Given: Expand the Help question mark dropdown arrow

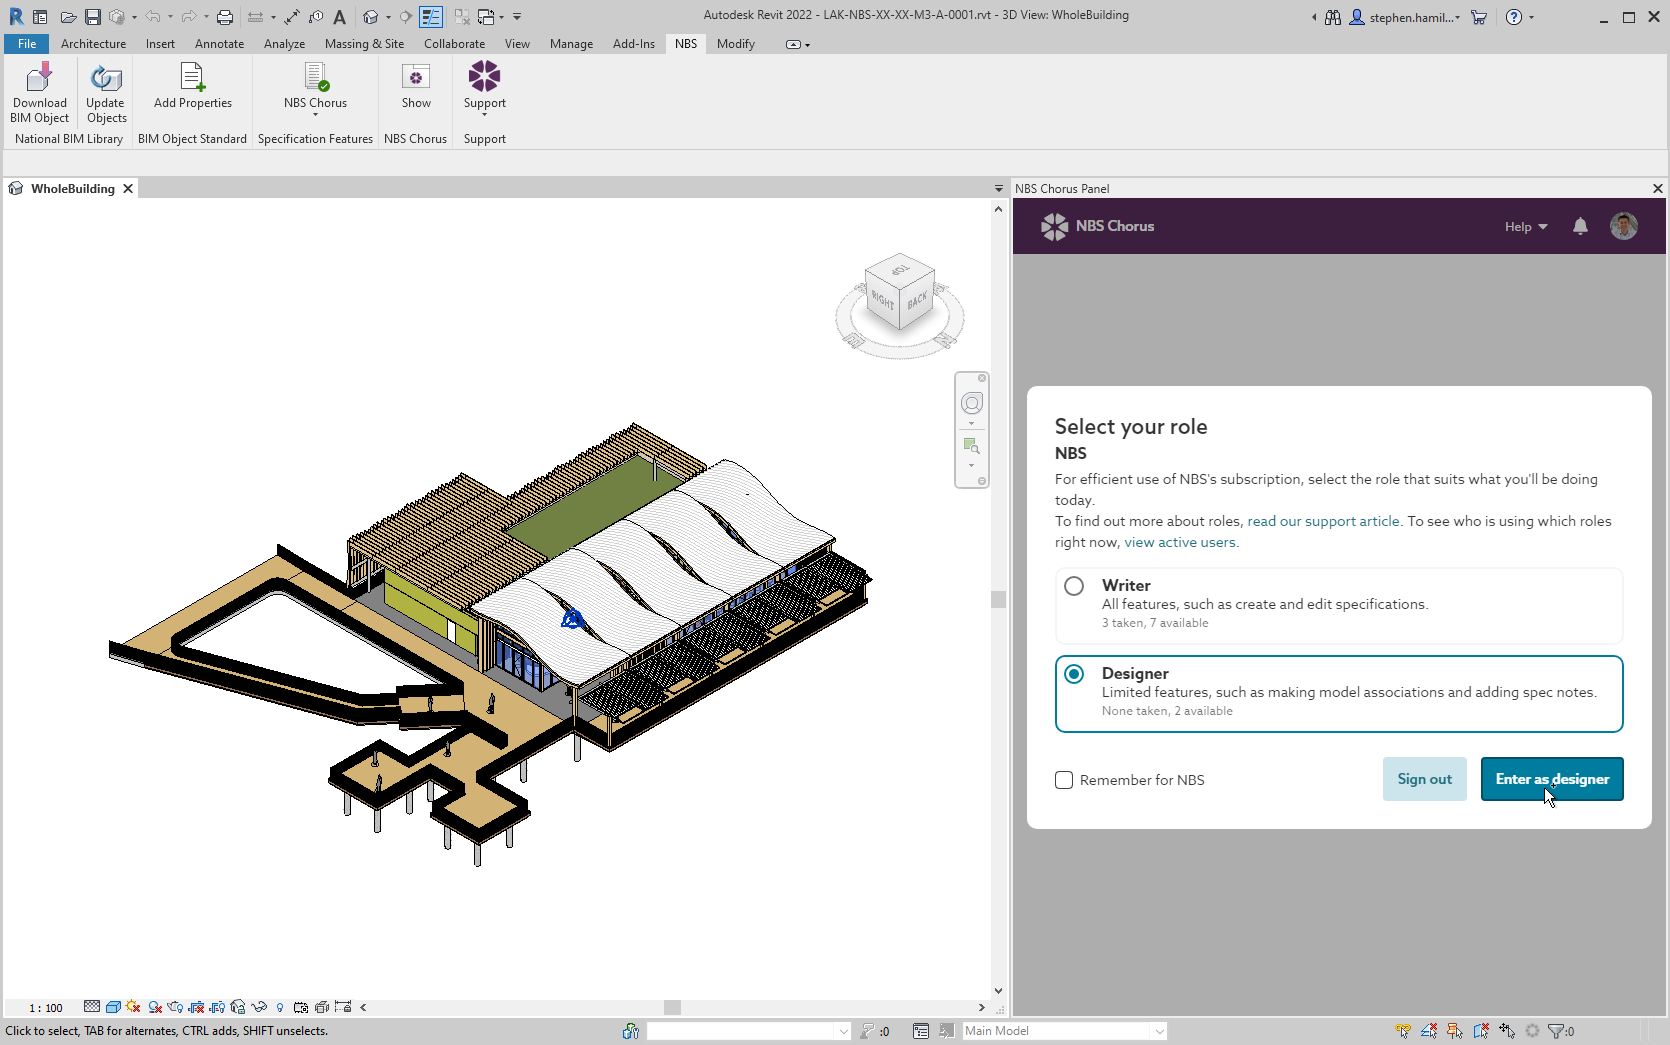Looking at the screenshot, I should [x=1531, y=17].
